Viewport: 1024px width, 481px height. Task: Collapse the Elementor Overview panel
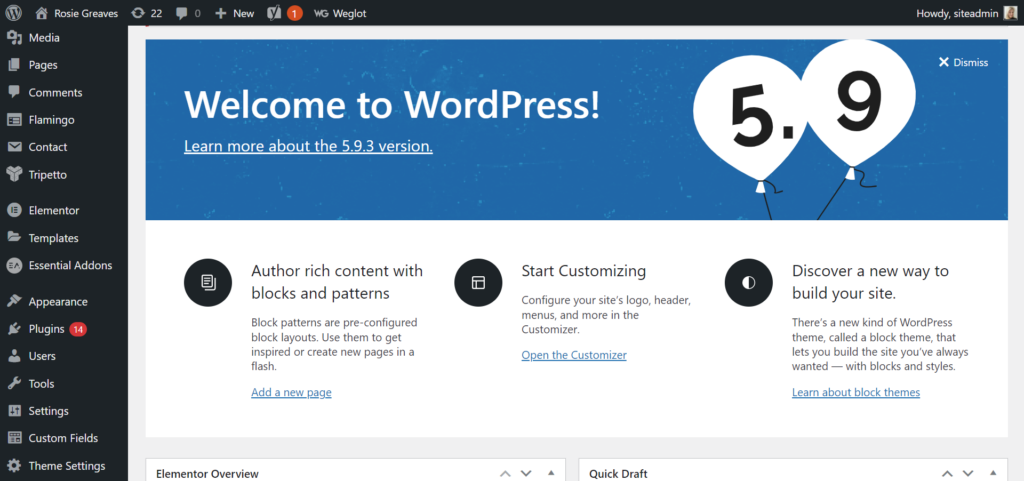click(x=551, y=473)
